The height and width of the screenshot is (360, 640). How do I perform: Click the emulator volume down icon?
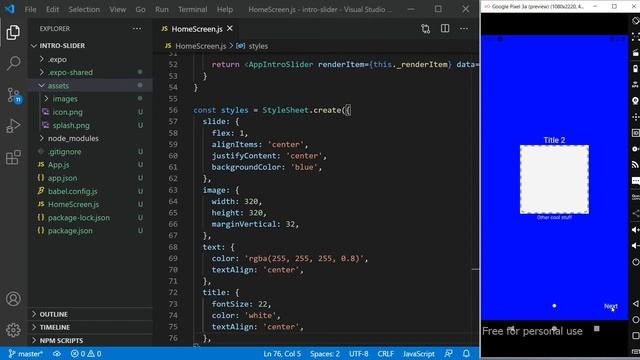point(635,246)
